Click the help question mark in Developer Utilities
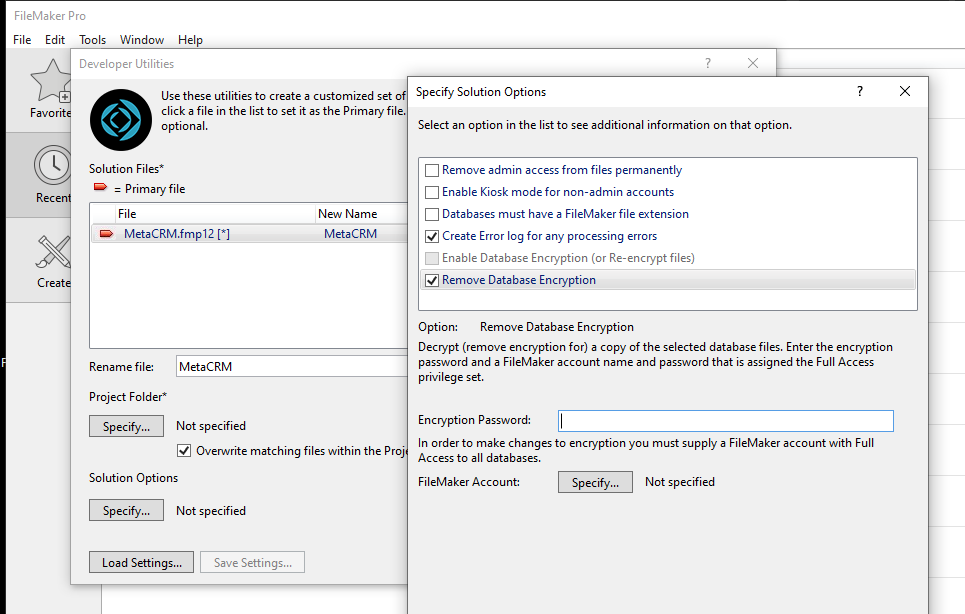965x614 pixels. pyautogui.click(x=708, y=63)
